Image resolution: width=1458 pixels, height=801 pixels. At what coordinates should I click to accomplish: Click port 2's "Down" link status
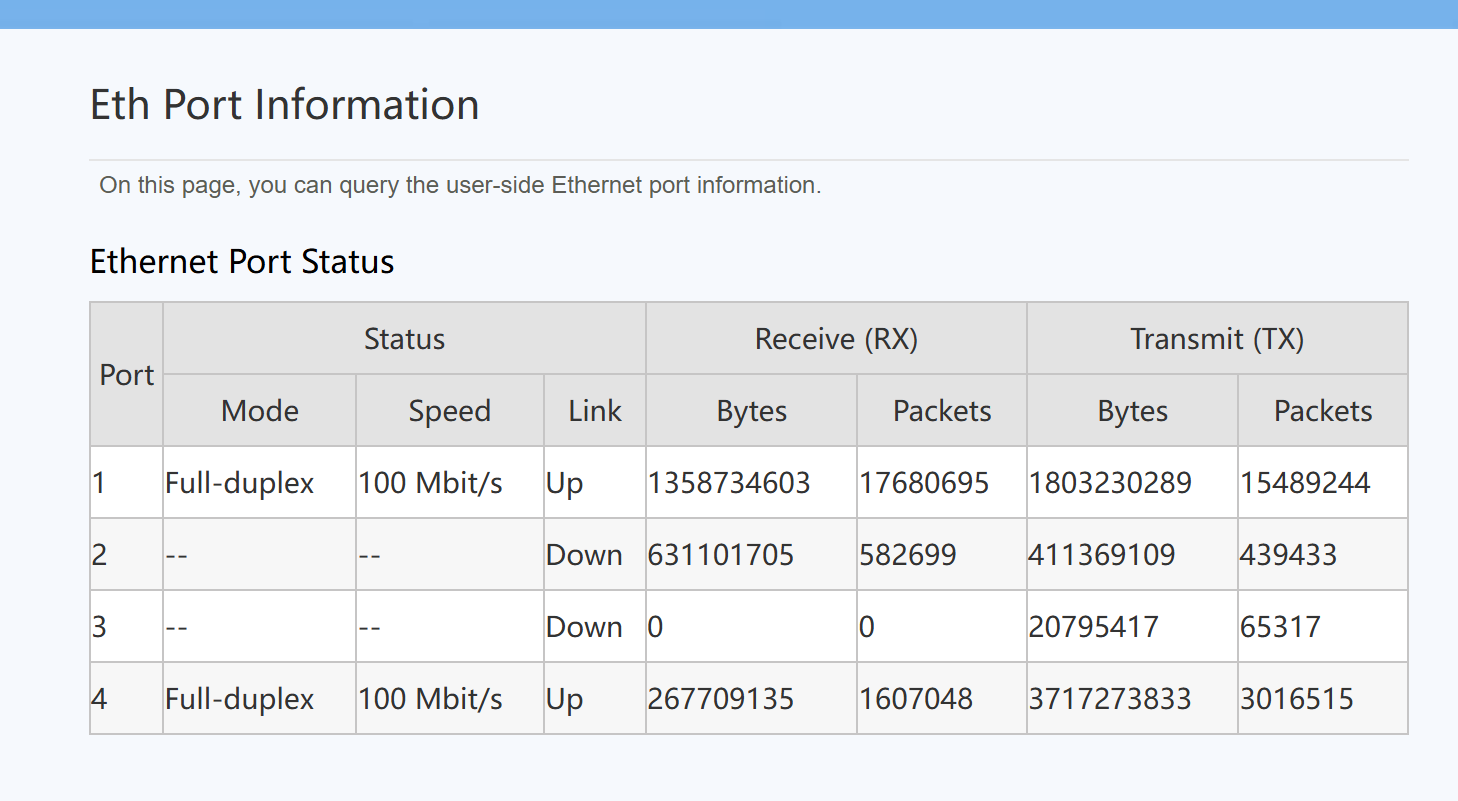(x=595, y=555)
